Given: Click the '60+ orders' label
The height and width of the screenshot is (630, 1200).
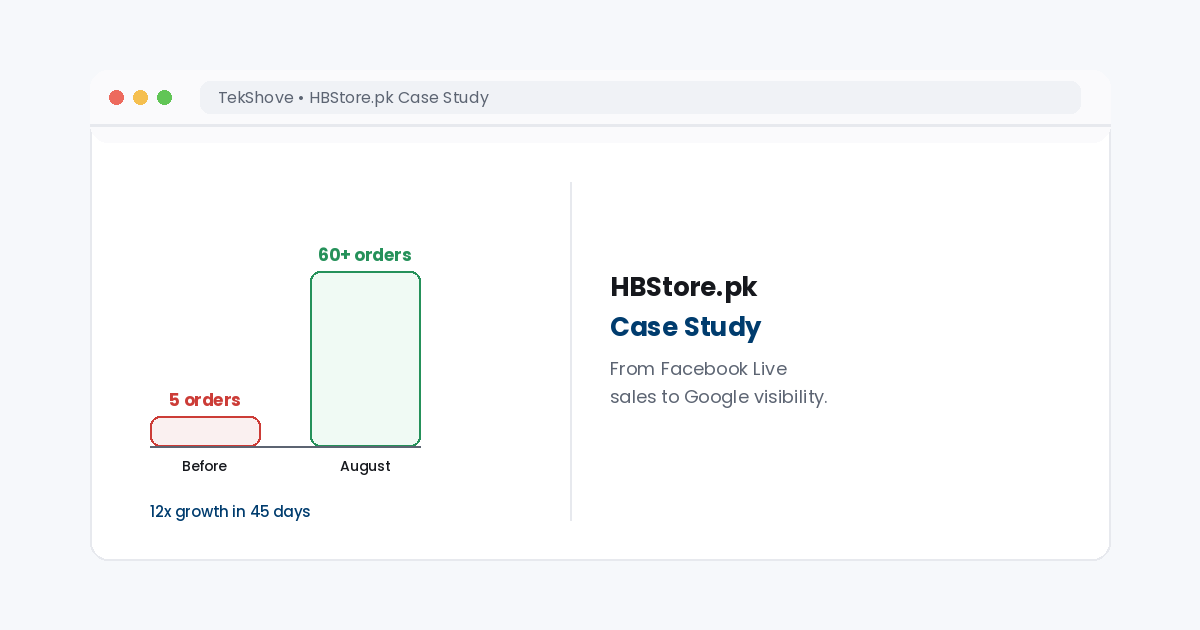Looking at the screenshot, I should click(364, 255).
